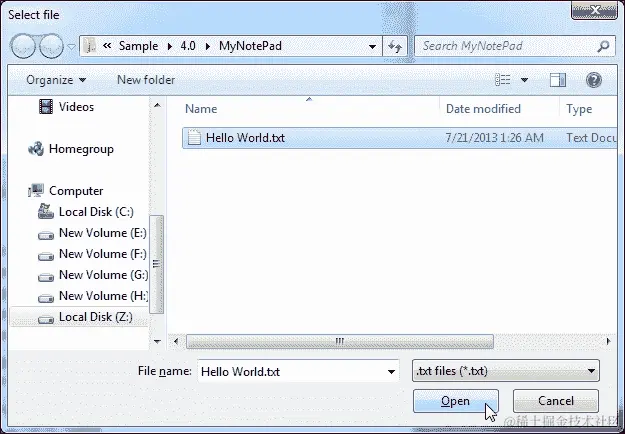Open the .txt files filter dropdown

506,371
